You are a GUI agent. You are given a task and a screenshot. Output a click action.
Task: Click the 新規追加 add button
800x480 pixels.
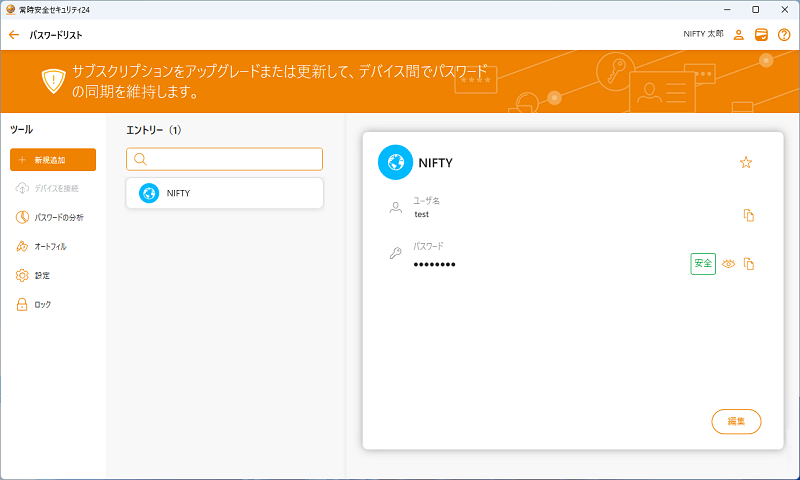[x=53, y=160]
